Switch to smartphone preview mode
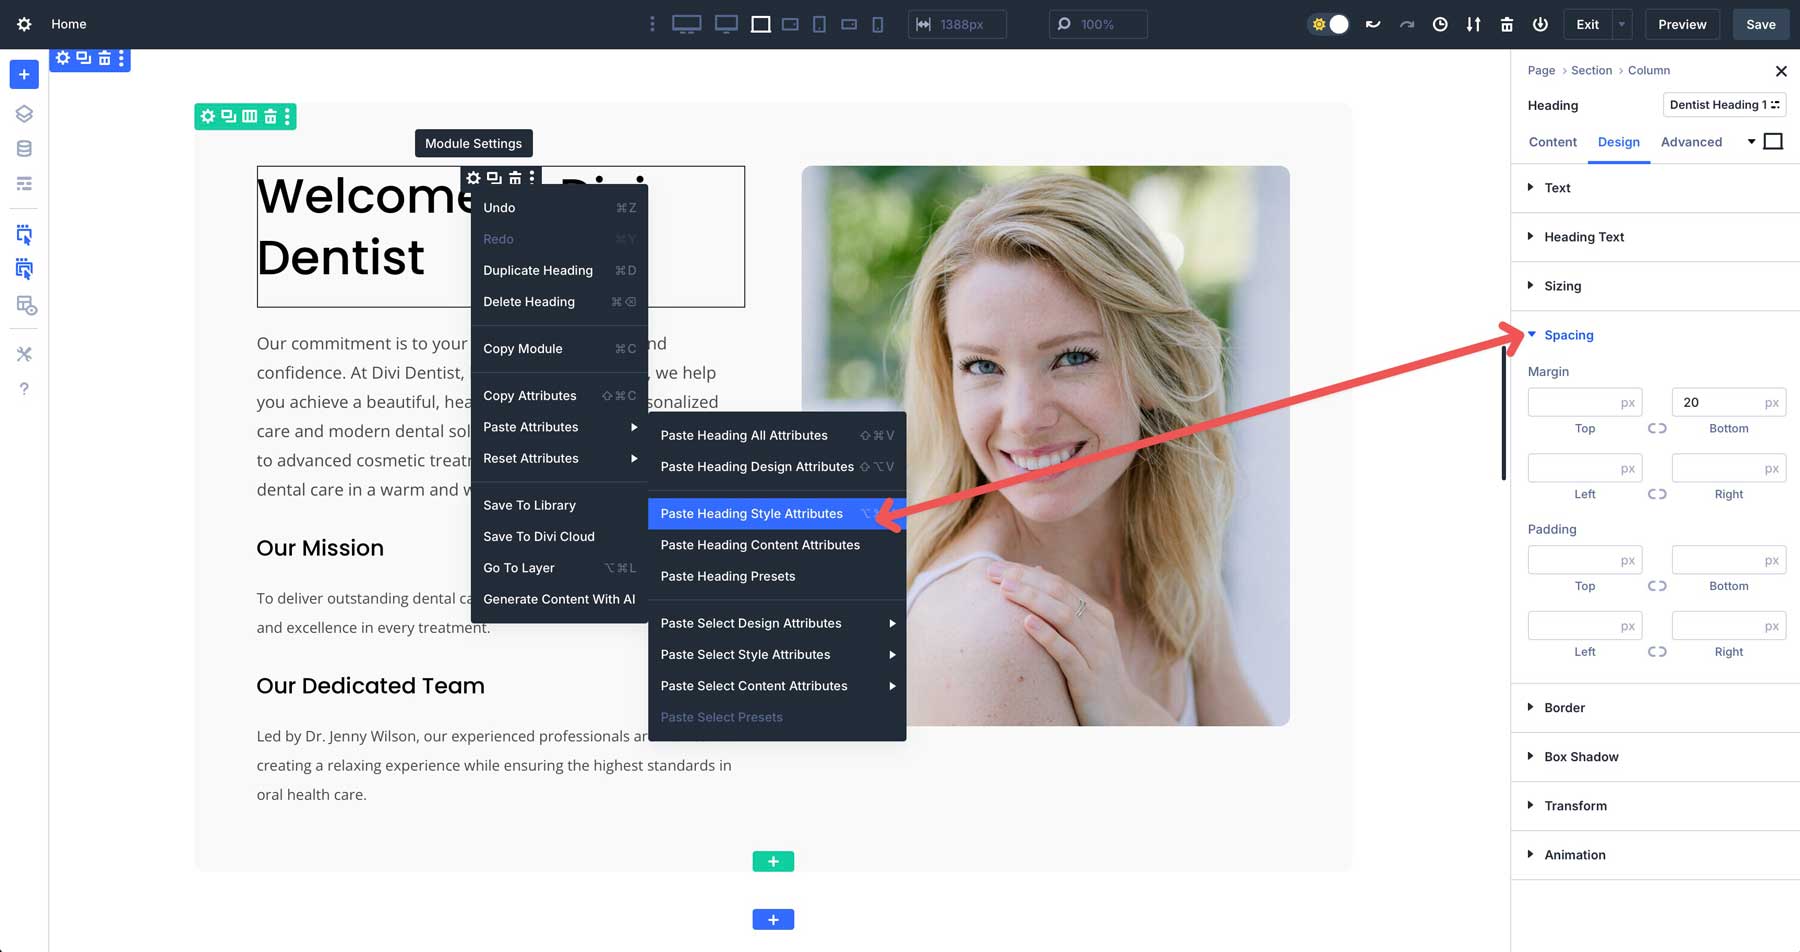This screenshot has height=952, width=1800. pyautogui.click(x=878, y=23)
